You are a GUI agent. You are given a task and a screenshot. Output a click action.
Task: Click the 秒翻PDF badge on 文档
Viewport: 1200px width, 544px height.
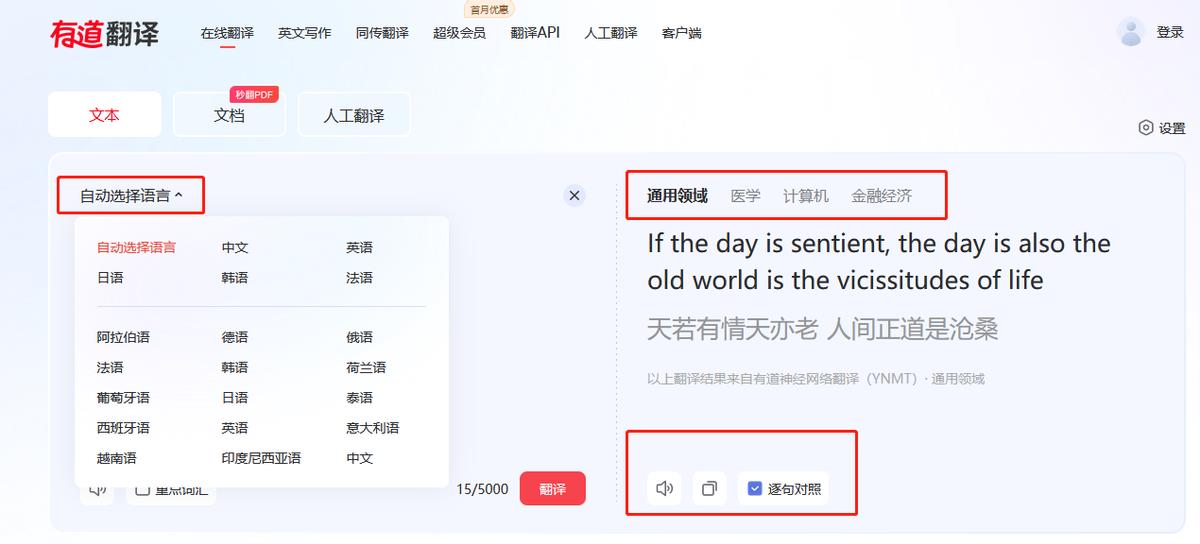click(x=253, y=95)
